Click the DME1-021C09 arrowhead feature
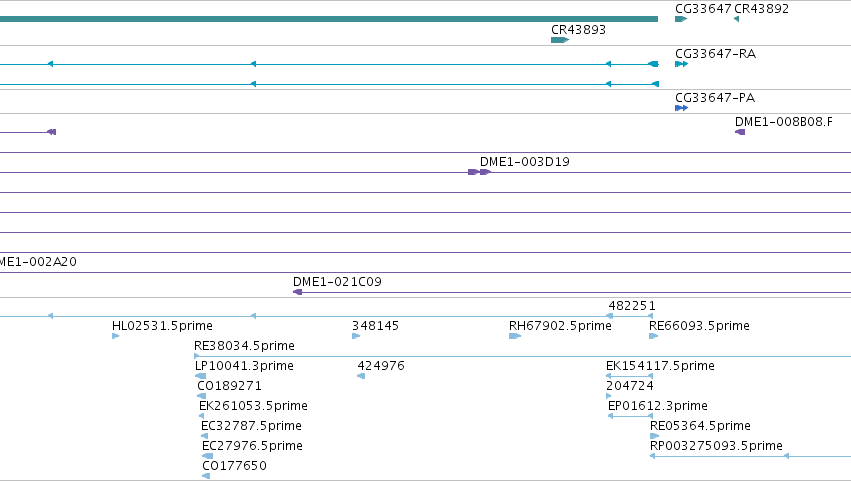Viewport: 851px width, 481px height. point(297,292)
